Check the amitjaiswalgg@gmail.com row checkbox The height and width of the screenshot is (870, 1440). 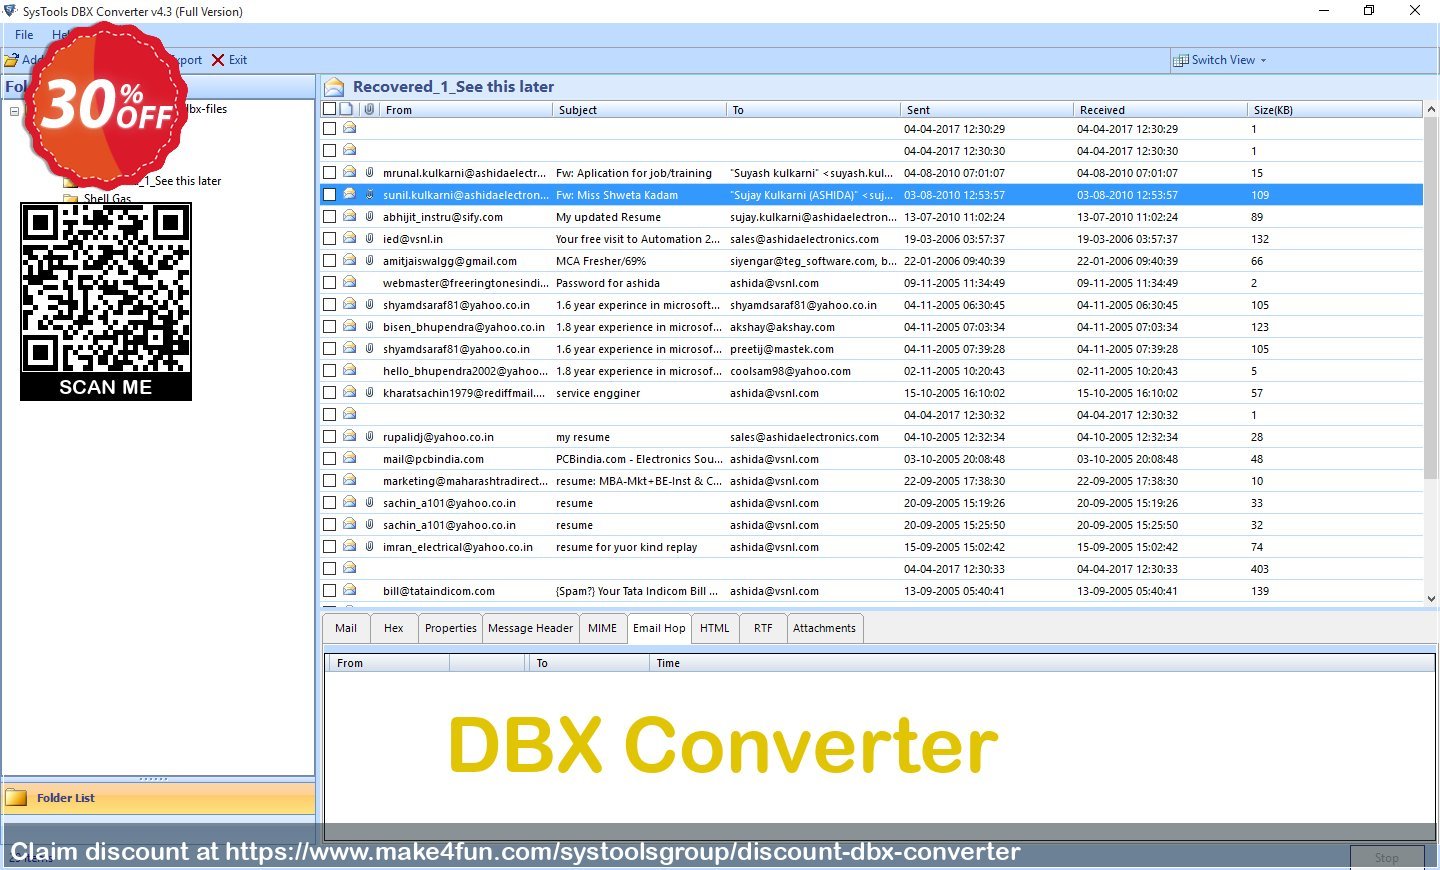coord(329,261)
